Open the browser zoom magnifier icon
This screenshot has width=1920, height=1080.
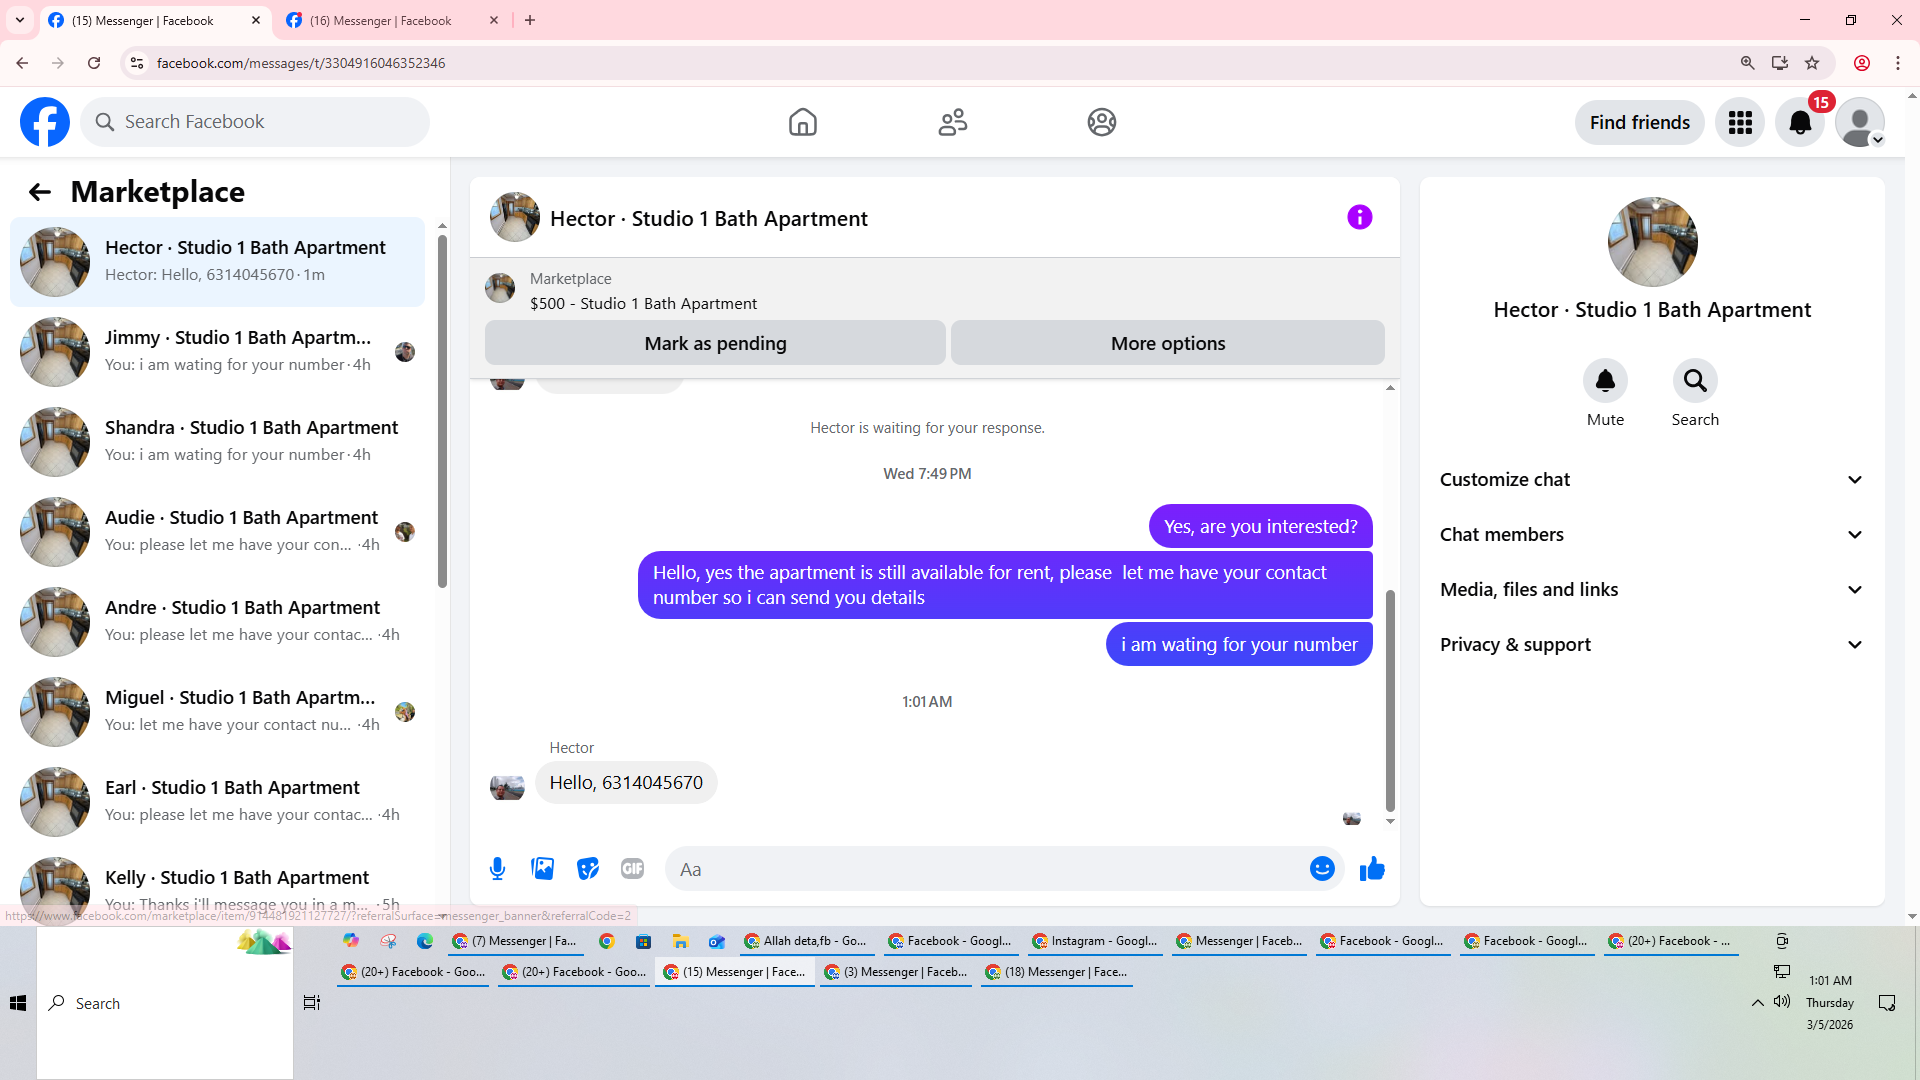click(1748, 63)
